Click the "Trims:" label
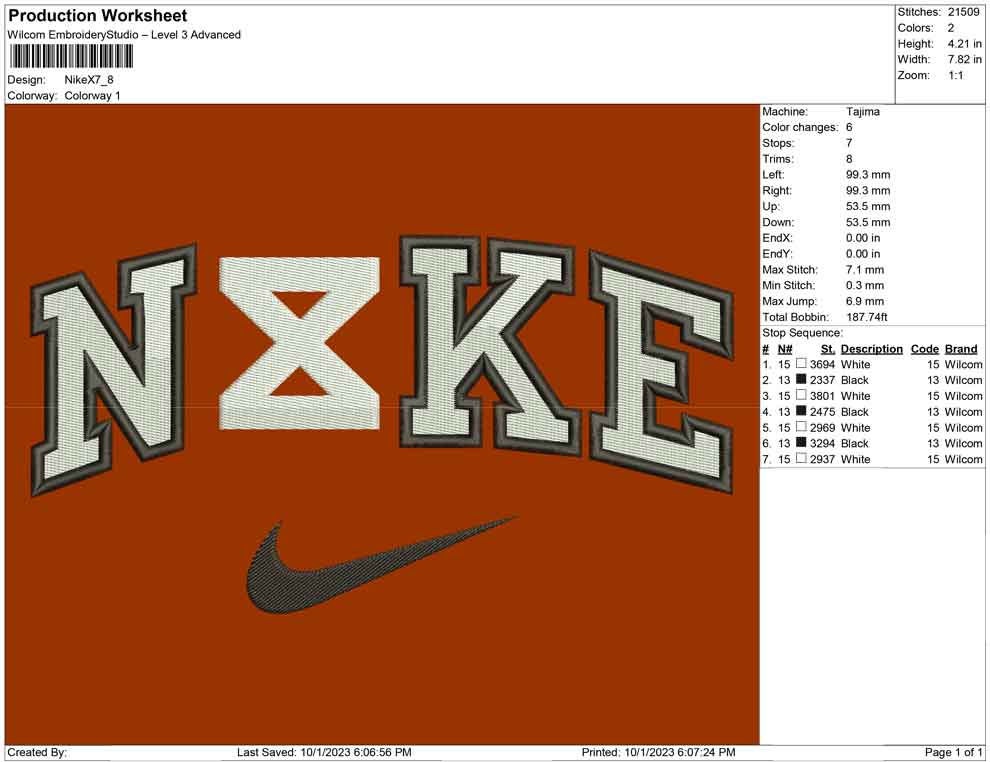 point(778,158)
